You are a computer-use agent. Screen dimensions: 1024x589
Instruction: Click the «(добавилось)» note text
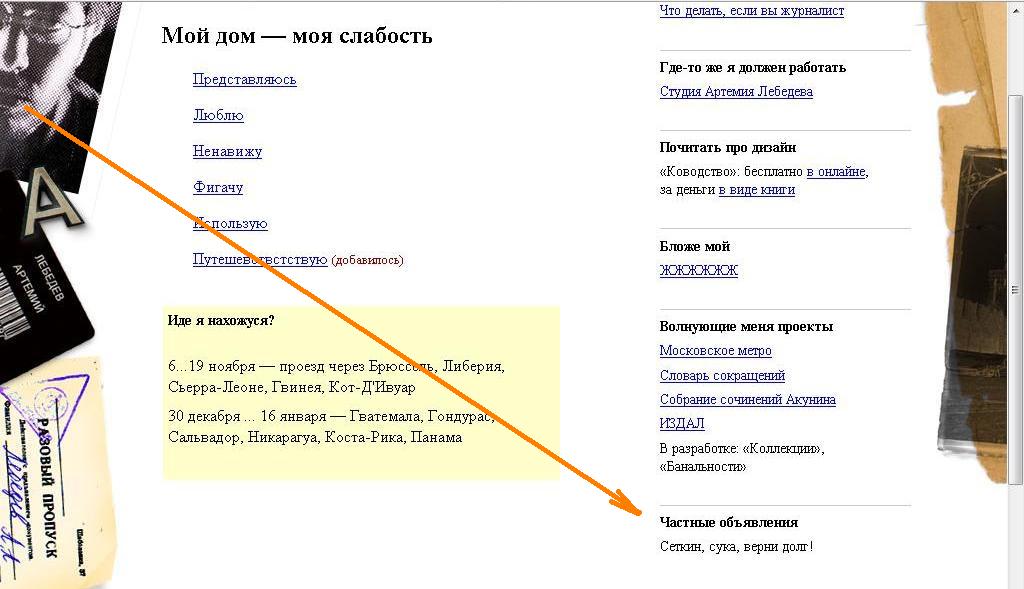(x=367, y=260)
